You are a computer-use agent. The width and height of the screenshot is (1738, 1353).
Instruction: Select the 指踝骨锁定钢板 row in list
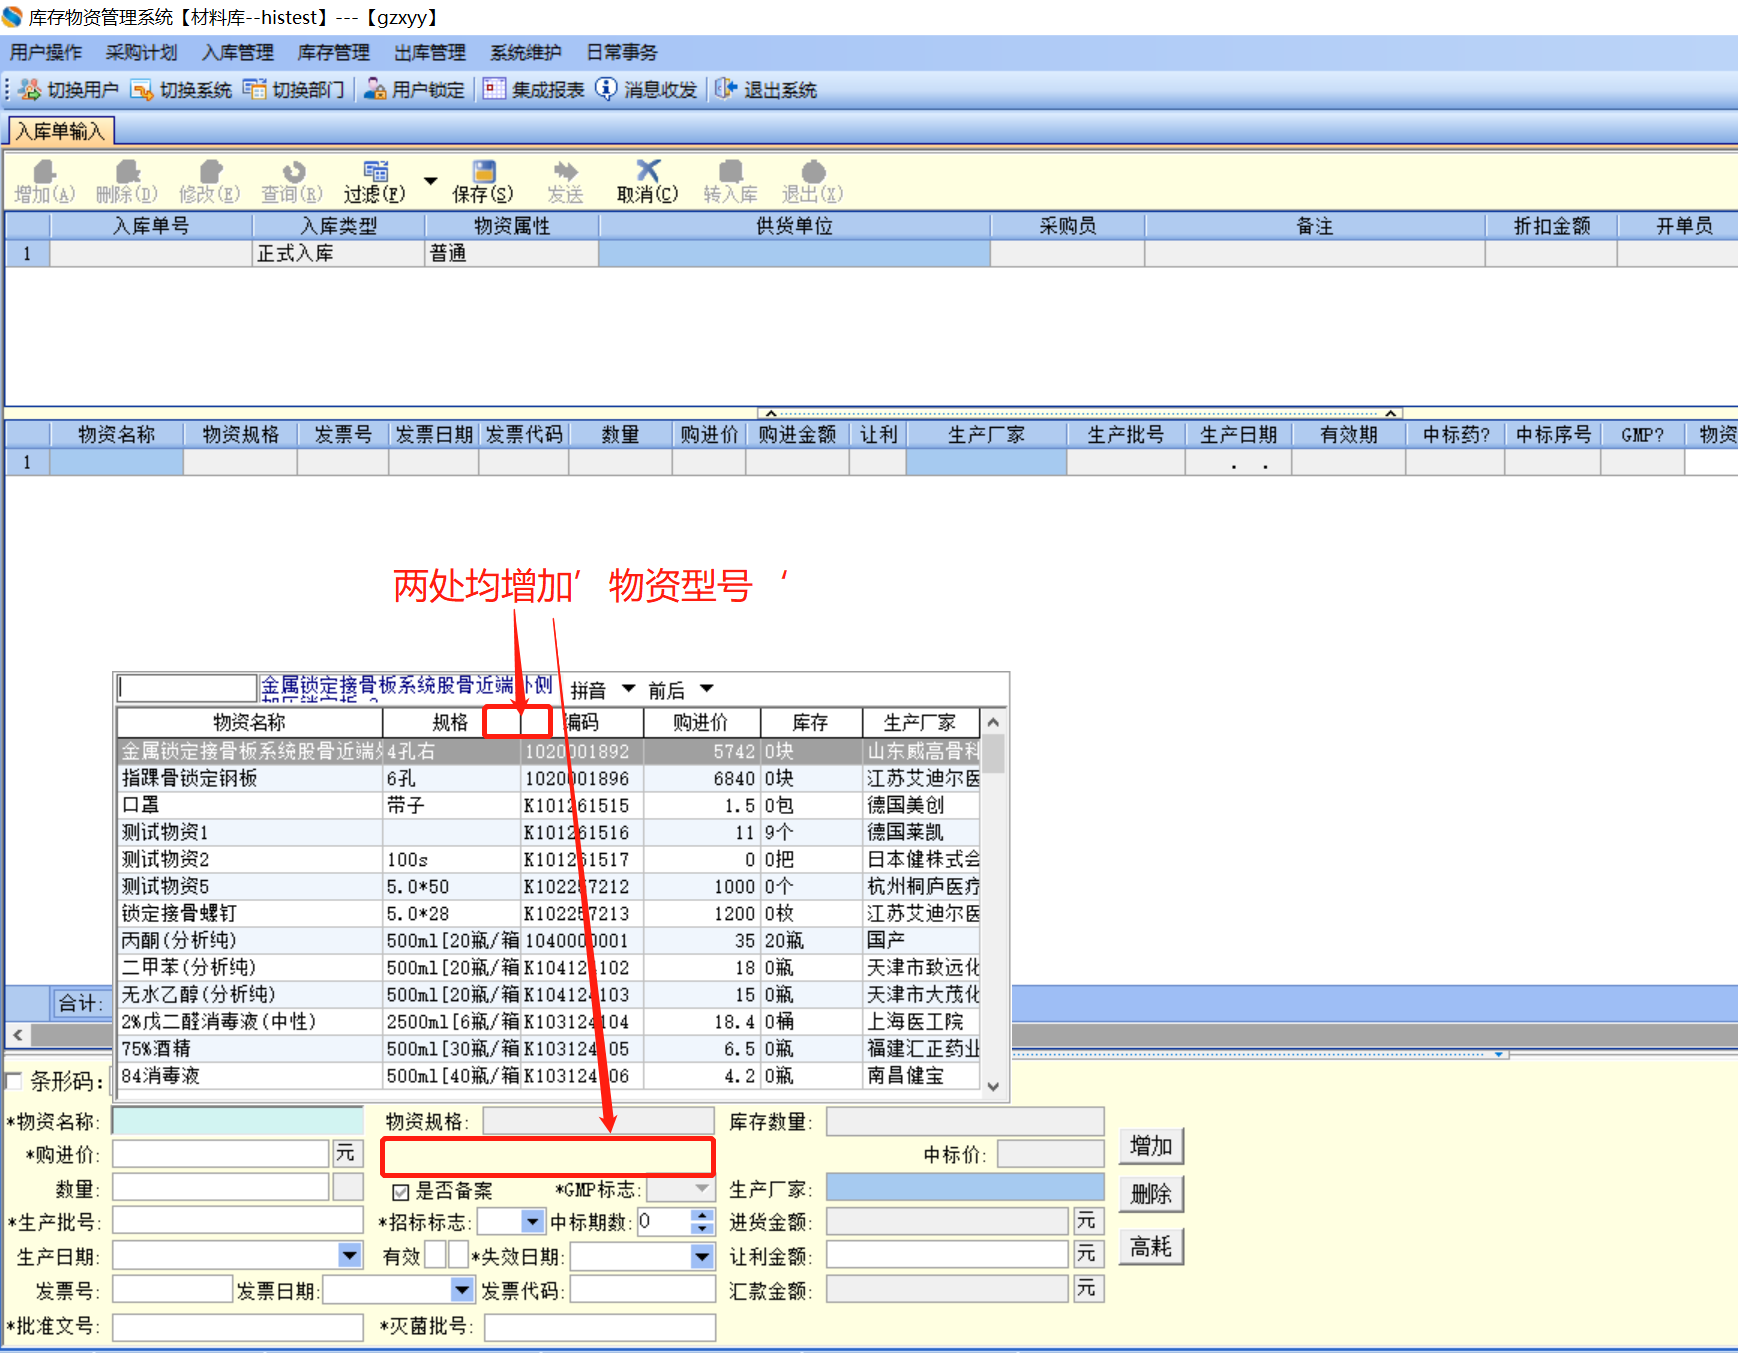click(548, 778)
